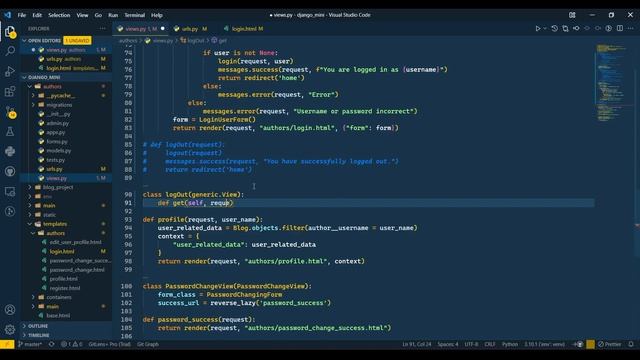The image size is (640, 360).
Task: Open the Terminal menu
Action: pos(134,15)
